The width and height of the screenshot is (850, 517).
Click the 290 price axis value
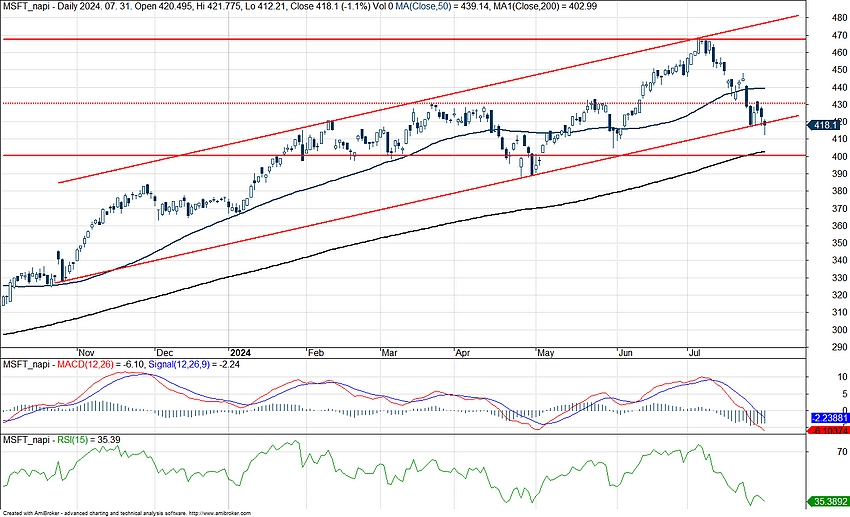click(x=840, y=347)
